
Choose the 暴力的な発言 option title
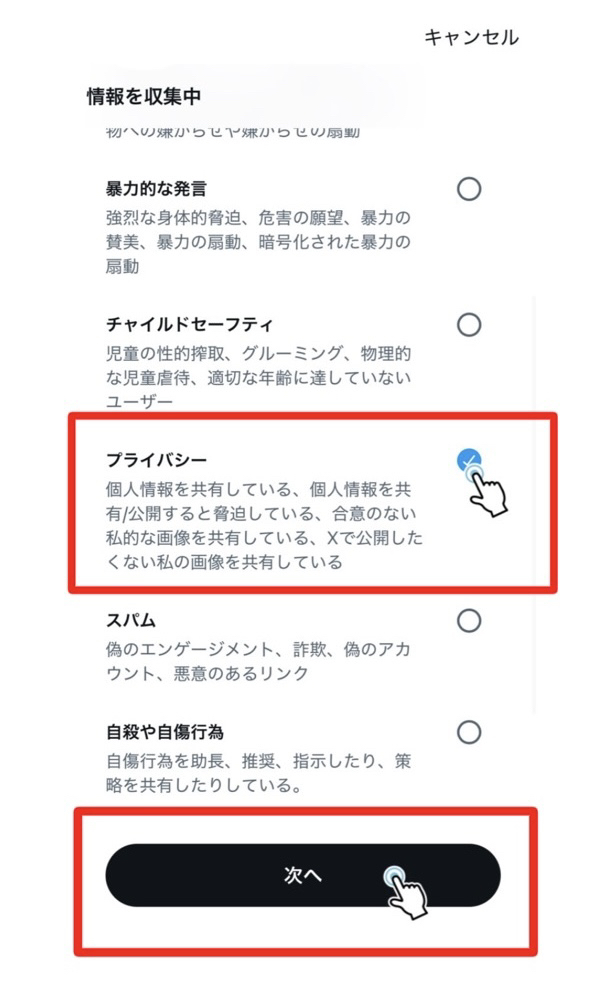coord(156,189)
